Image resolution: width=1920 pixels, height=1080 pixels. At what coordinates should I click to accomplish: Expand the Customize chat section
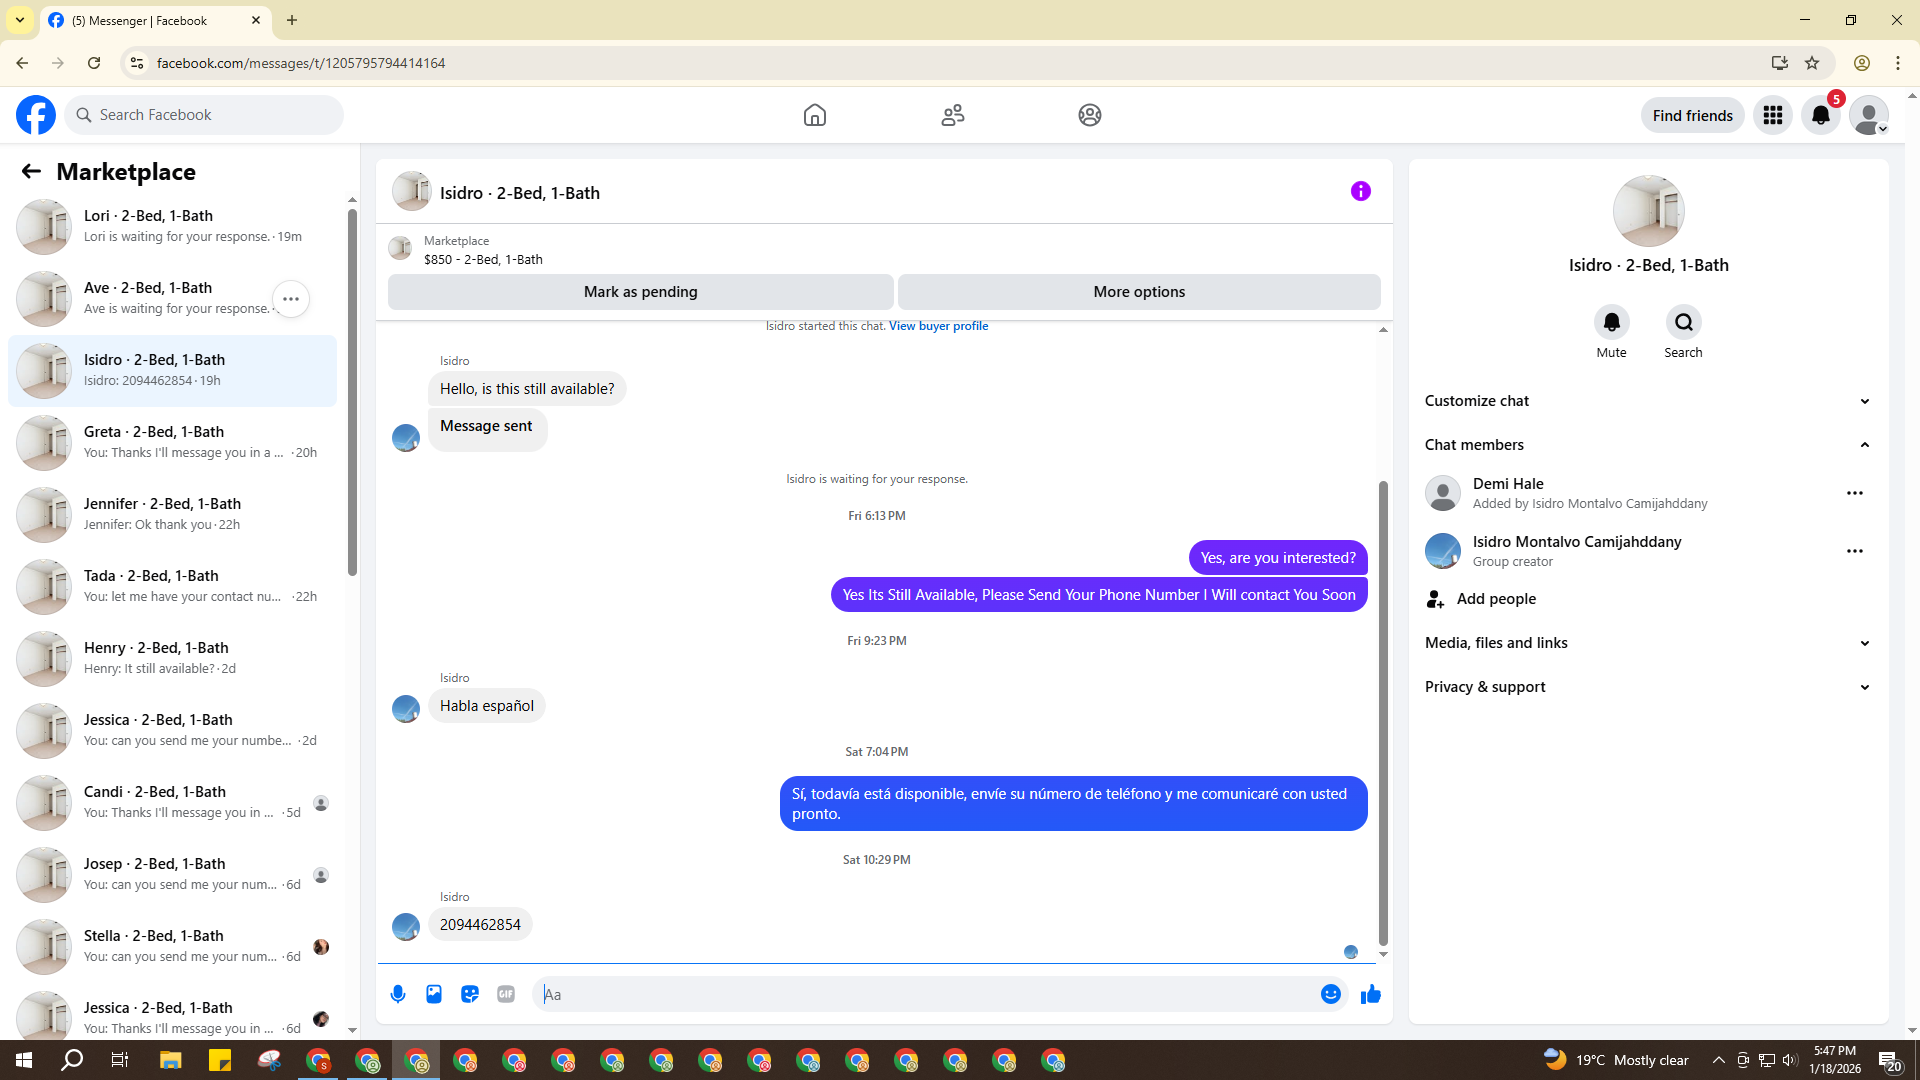tap(1647, 401)
